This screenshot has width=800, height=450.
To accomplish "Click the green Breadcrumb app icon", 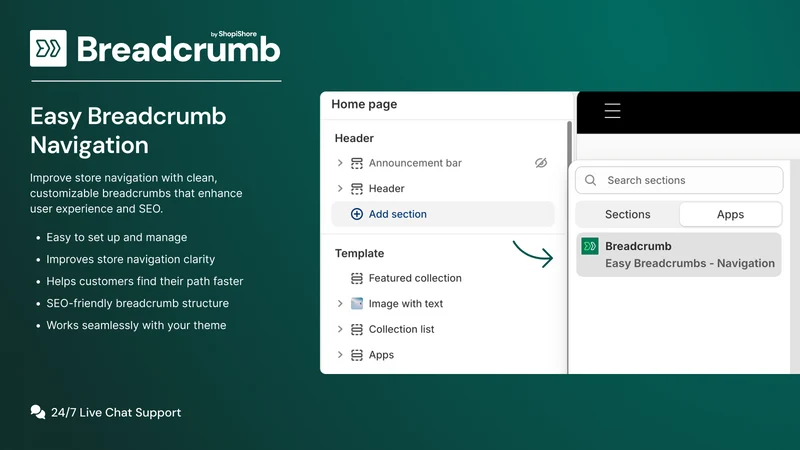I will coord(590,246).
